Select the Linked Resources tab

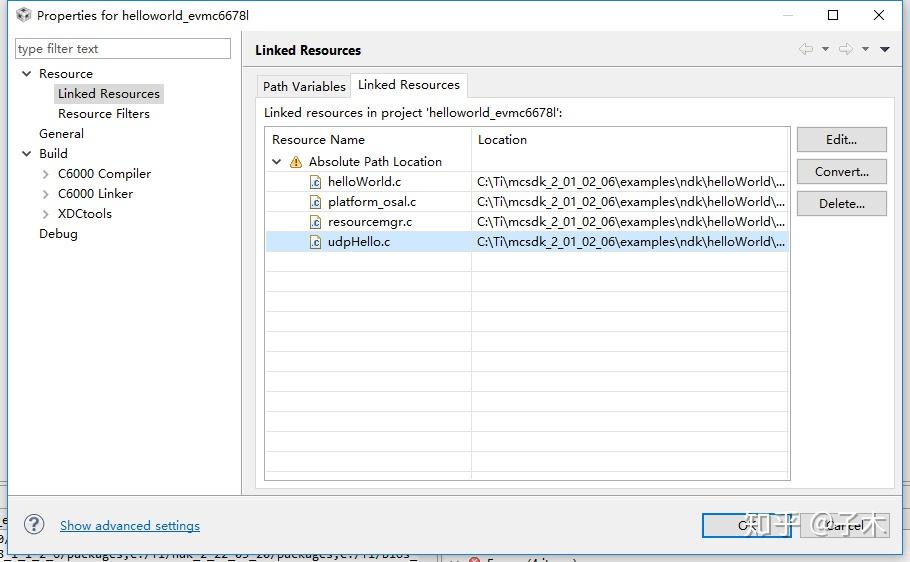click(408, 85)
